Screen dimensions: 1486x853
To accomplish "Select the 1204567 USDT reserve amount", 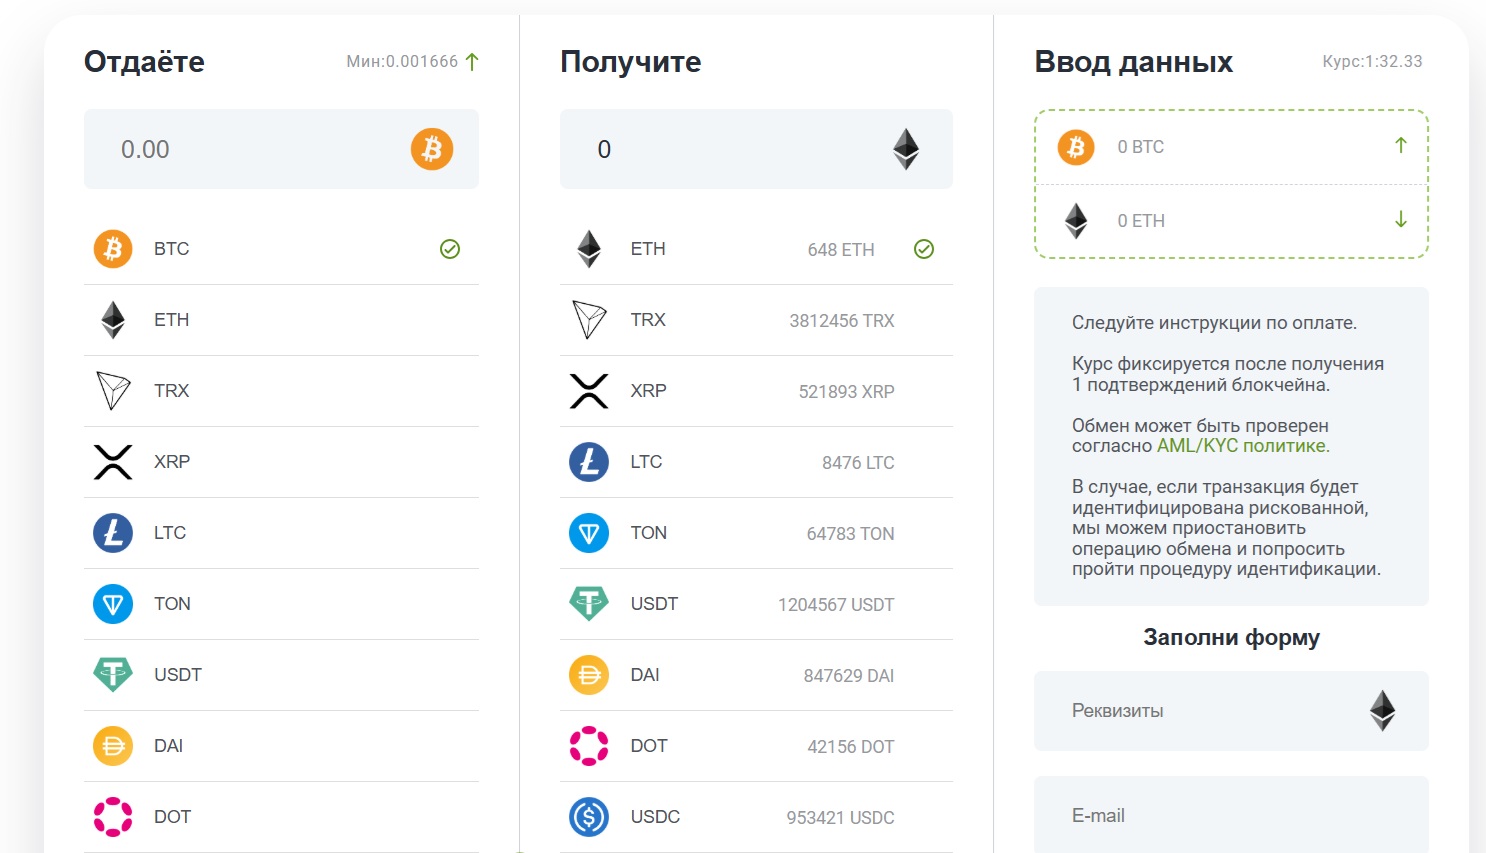I will point(836,605).
